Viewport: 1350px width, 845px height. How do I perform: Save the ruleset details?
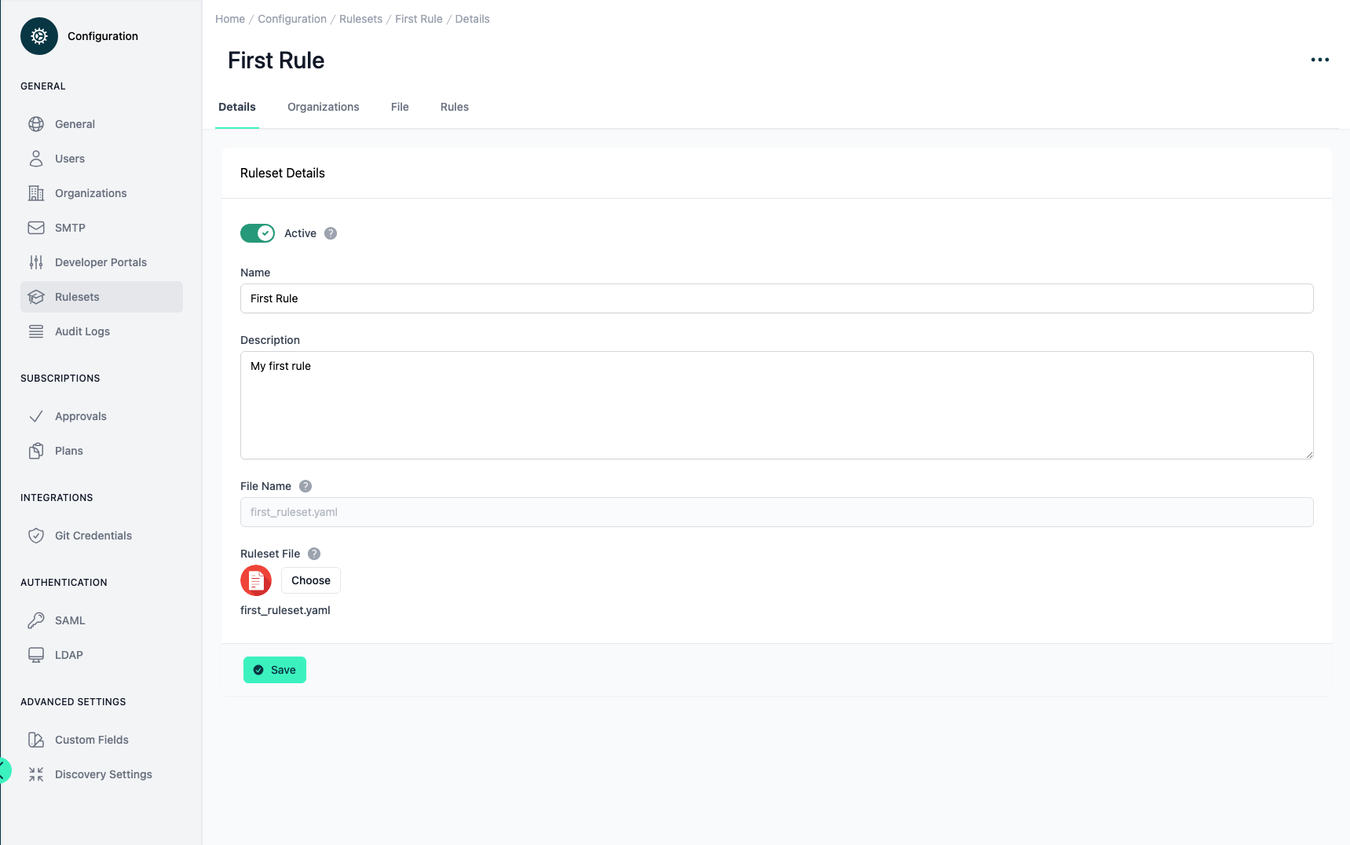(274, 669)
